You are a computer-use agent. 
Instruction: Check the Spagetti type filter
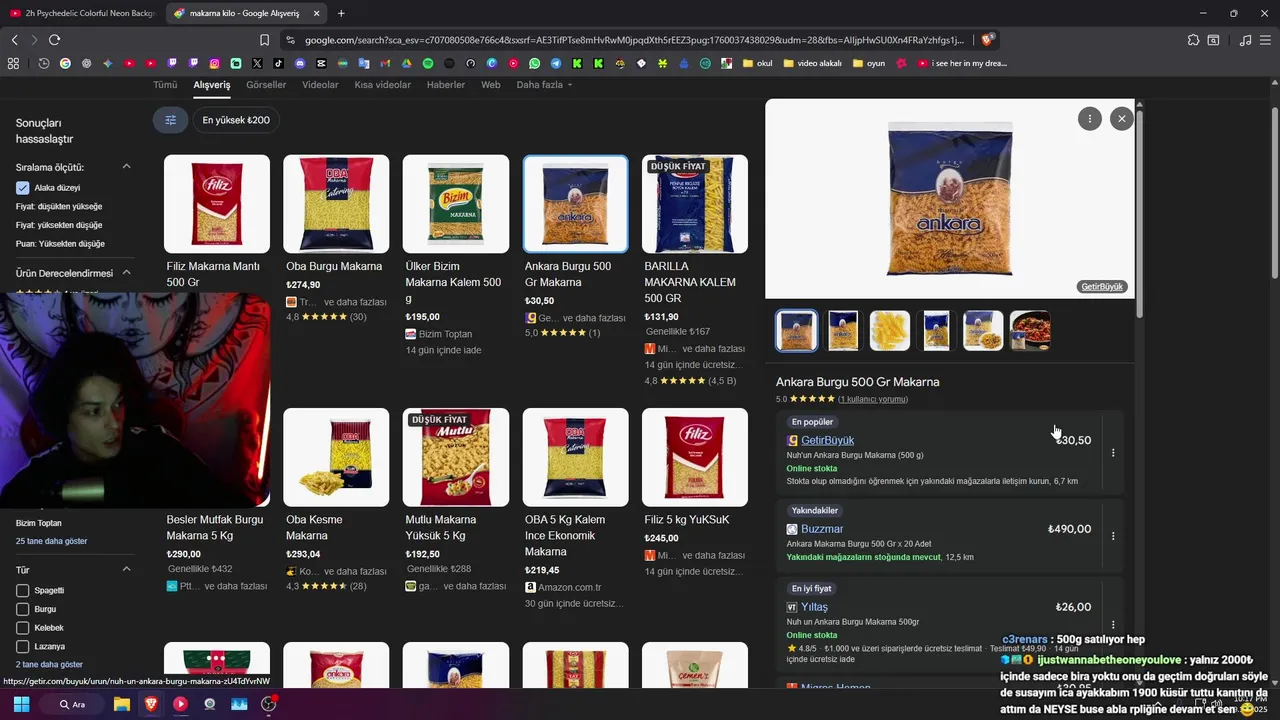coord(22,590)
